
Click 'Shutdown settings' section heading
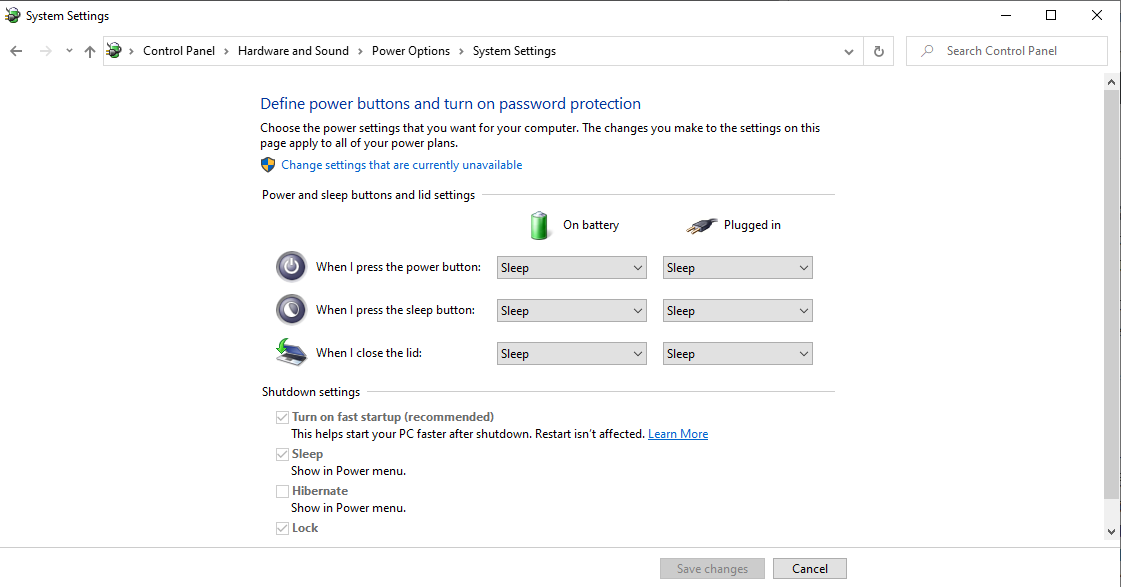311,392
